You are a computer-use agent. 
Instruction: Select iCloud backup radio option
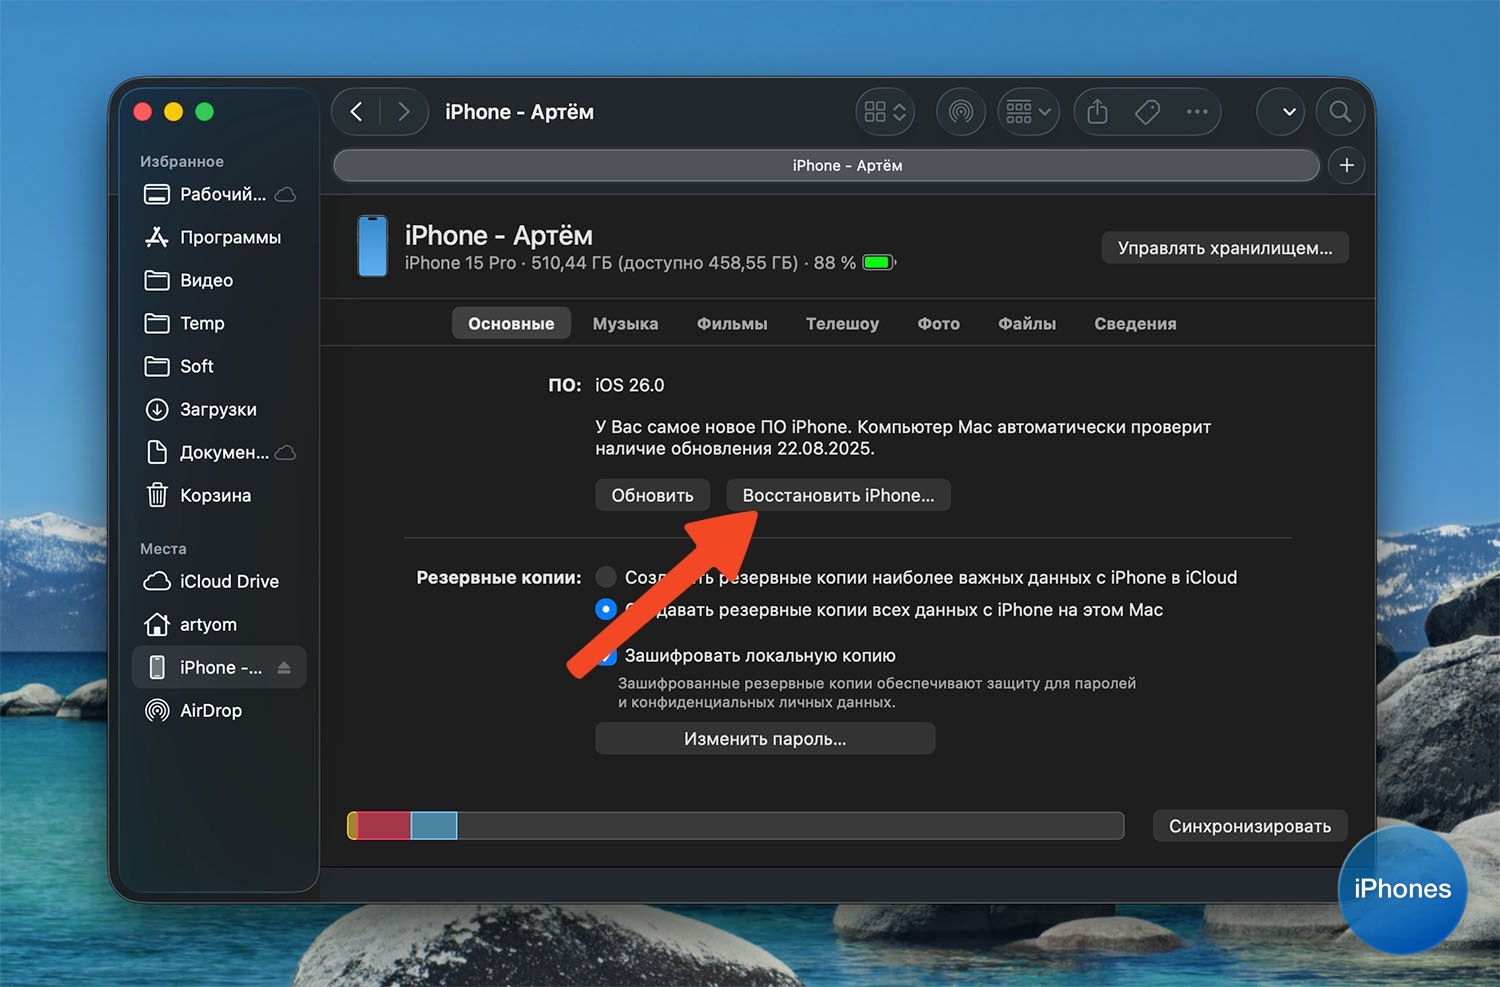click(x=606, y=578)
